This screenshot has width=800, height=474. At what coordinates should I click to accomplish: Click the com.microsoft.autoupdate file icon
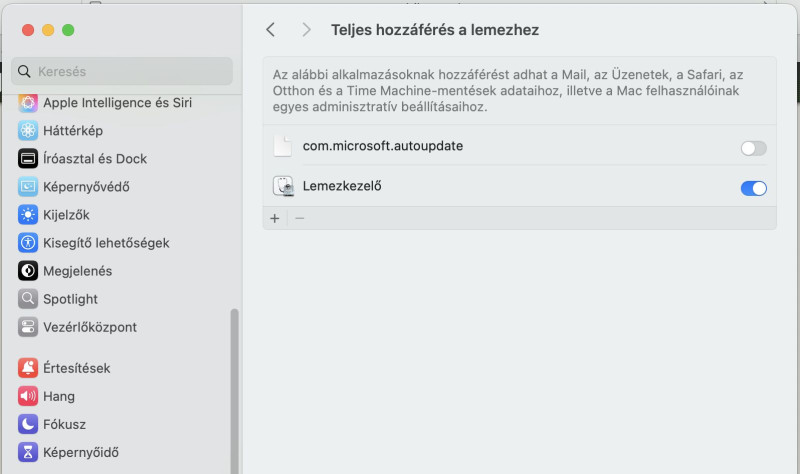pos(283,146)
